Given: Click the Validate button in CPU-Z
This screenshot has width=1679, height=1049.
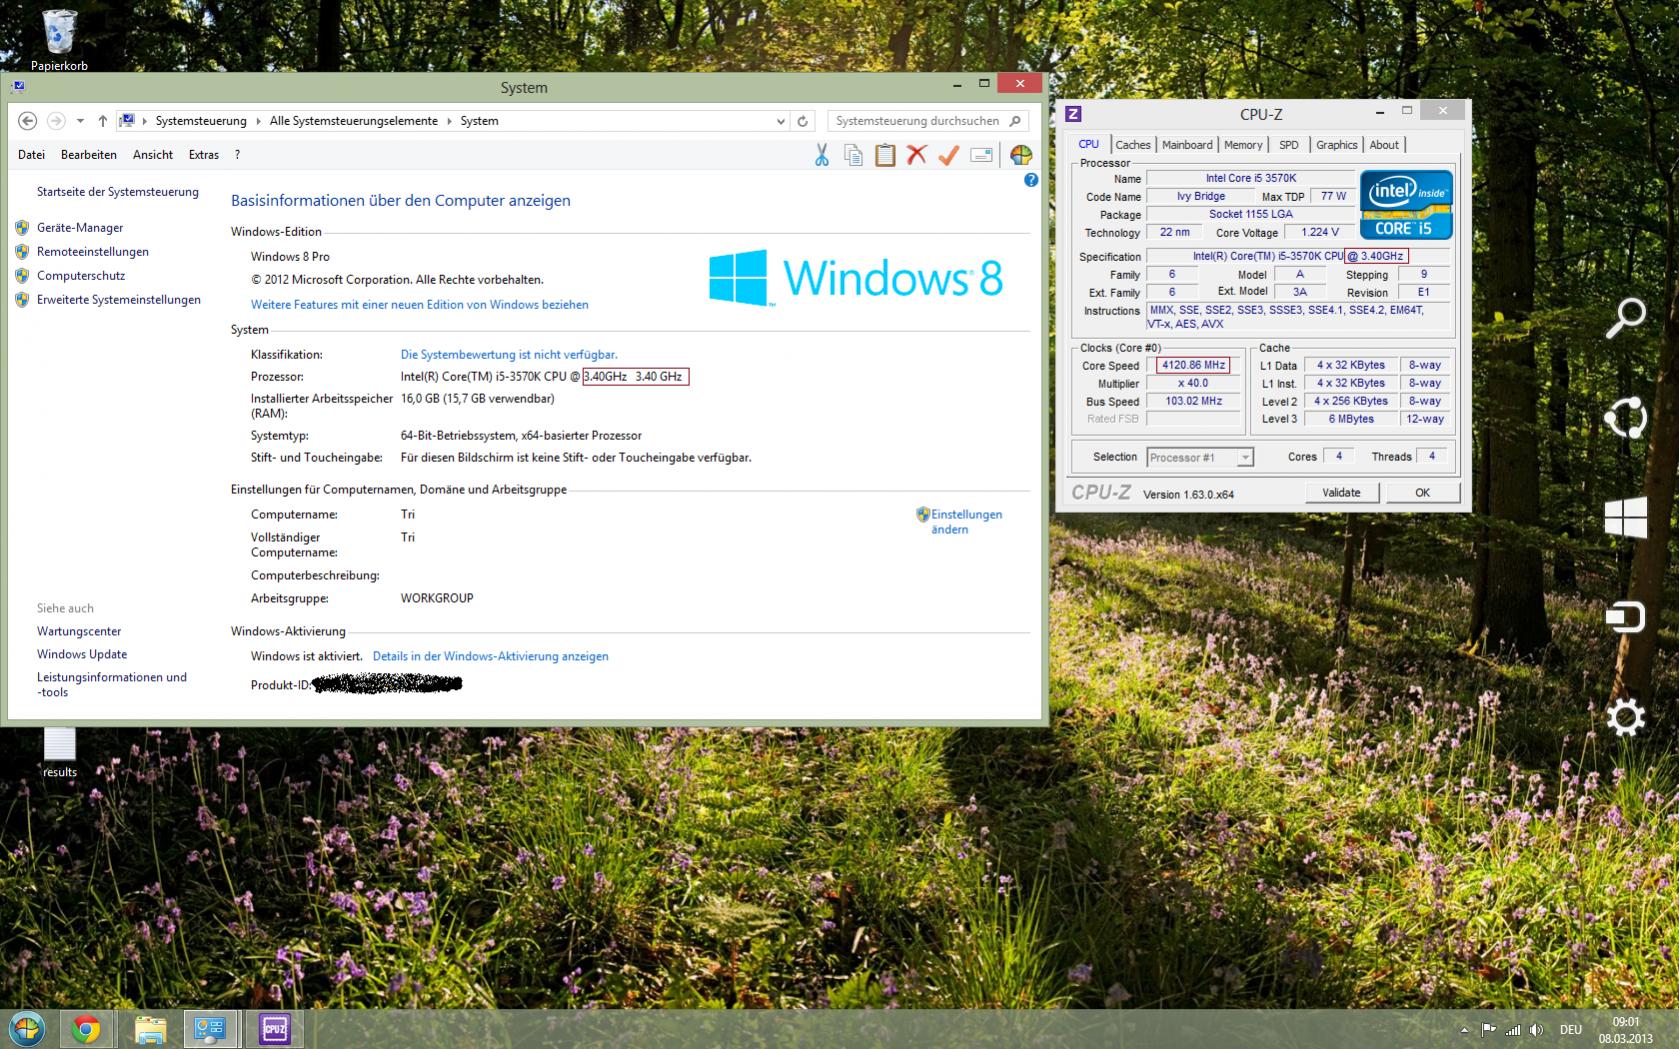Looking at the screenshot, I should [x=1341, y=493].
